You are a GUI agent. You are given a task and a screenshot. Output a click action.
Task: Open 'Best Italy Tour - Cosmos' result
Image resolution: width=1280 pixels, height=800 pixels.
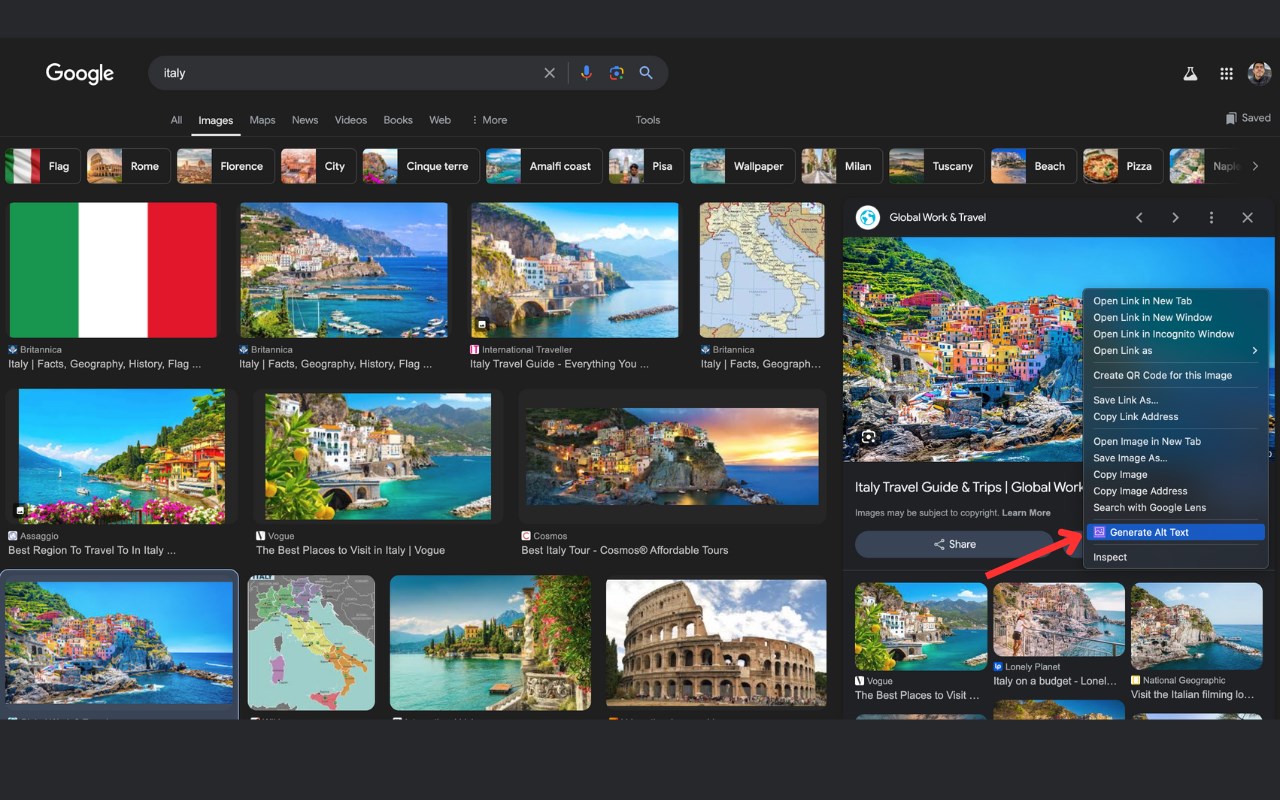pyautogui.click(x=672, y=456)
